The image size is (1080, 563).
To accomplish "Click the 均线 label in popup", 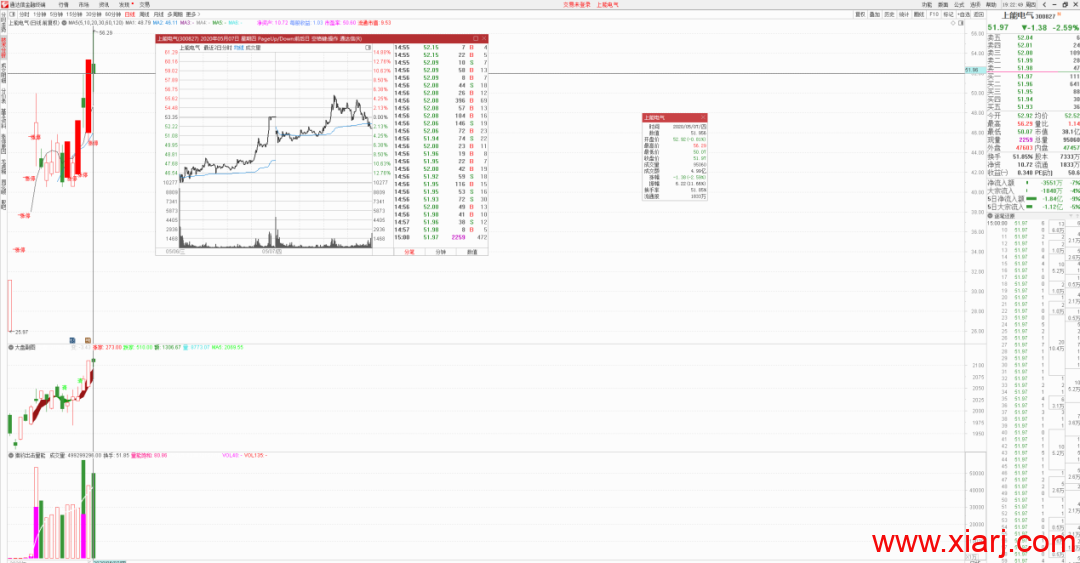I will click(x=238, y=48).
